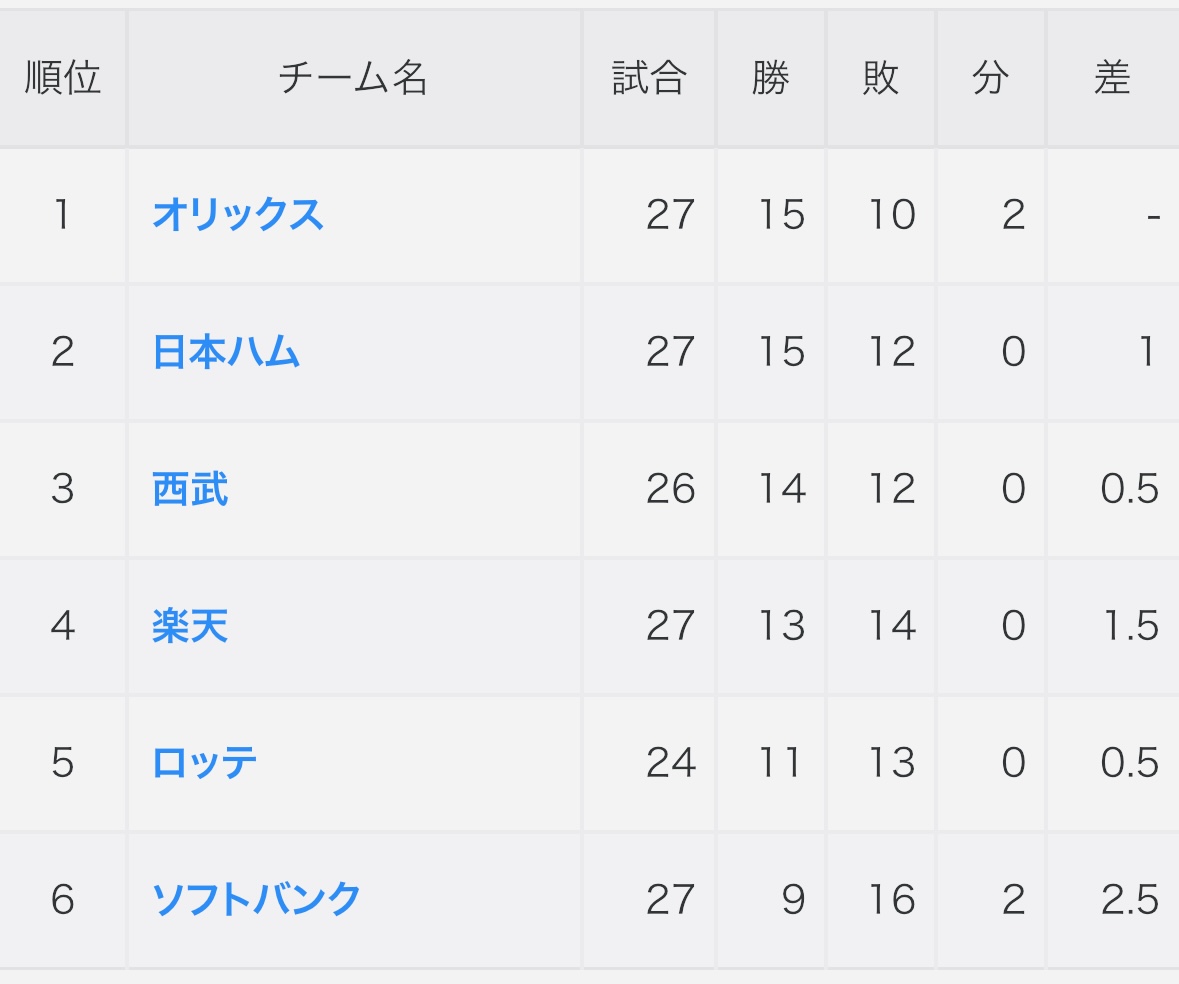Open the オリックス team link
The height and width of the screenshot is (984, 1179).
click(238, 215)
